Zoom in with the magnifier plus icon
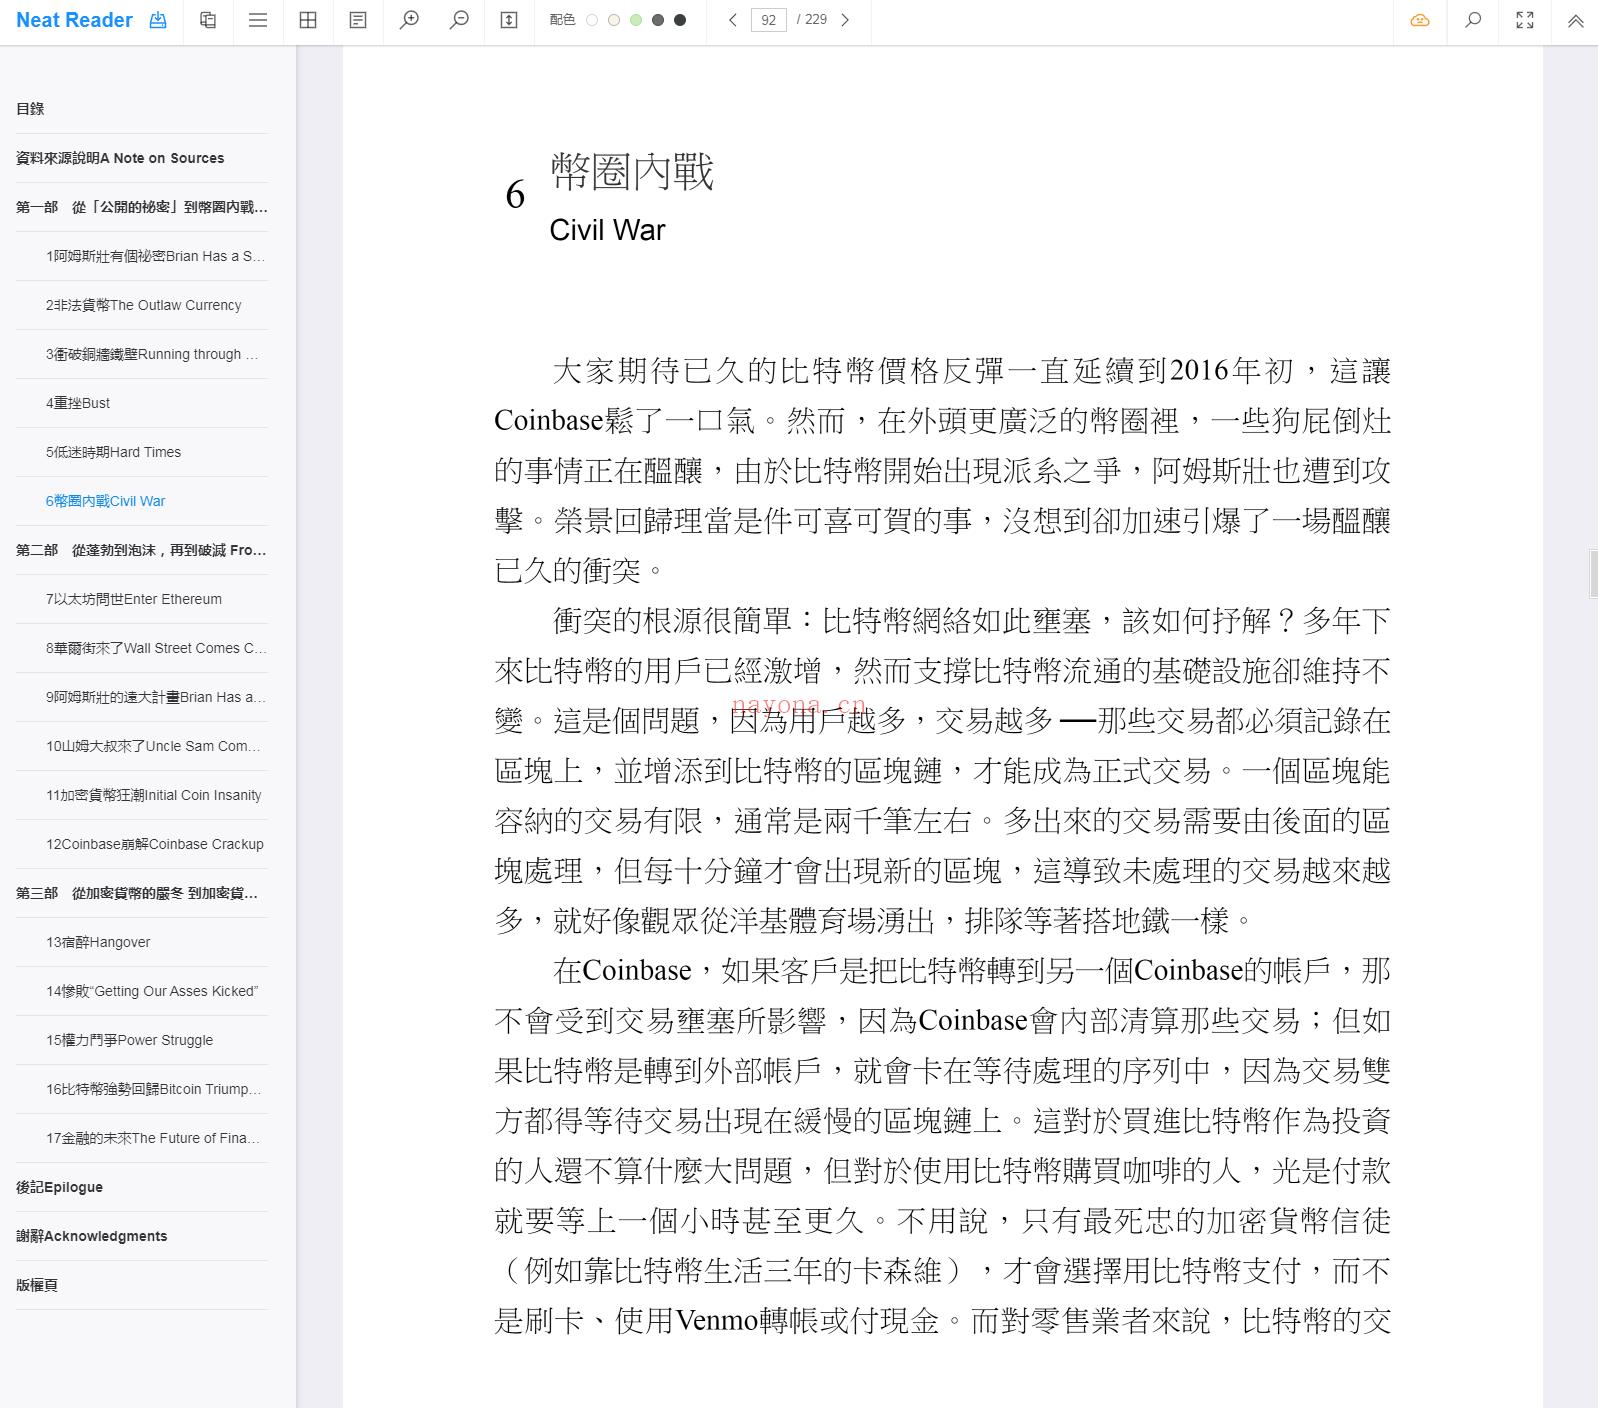 pos(409,20)
